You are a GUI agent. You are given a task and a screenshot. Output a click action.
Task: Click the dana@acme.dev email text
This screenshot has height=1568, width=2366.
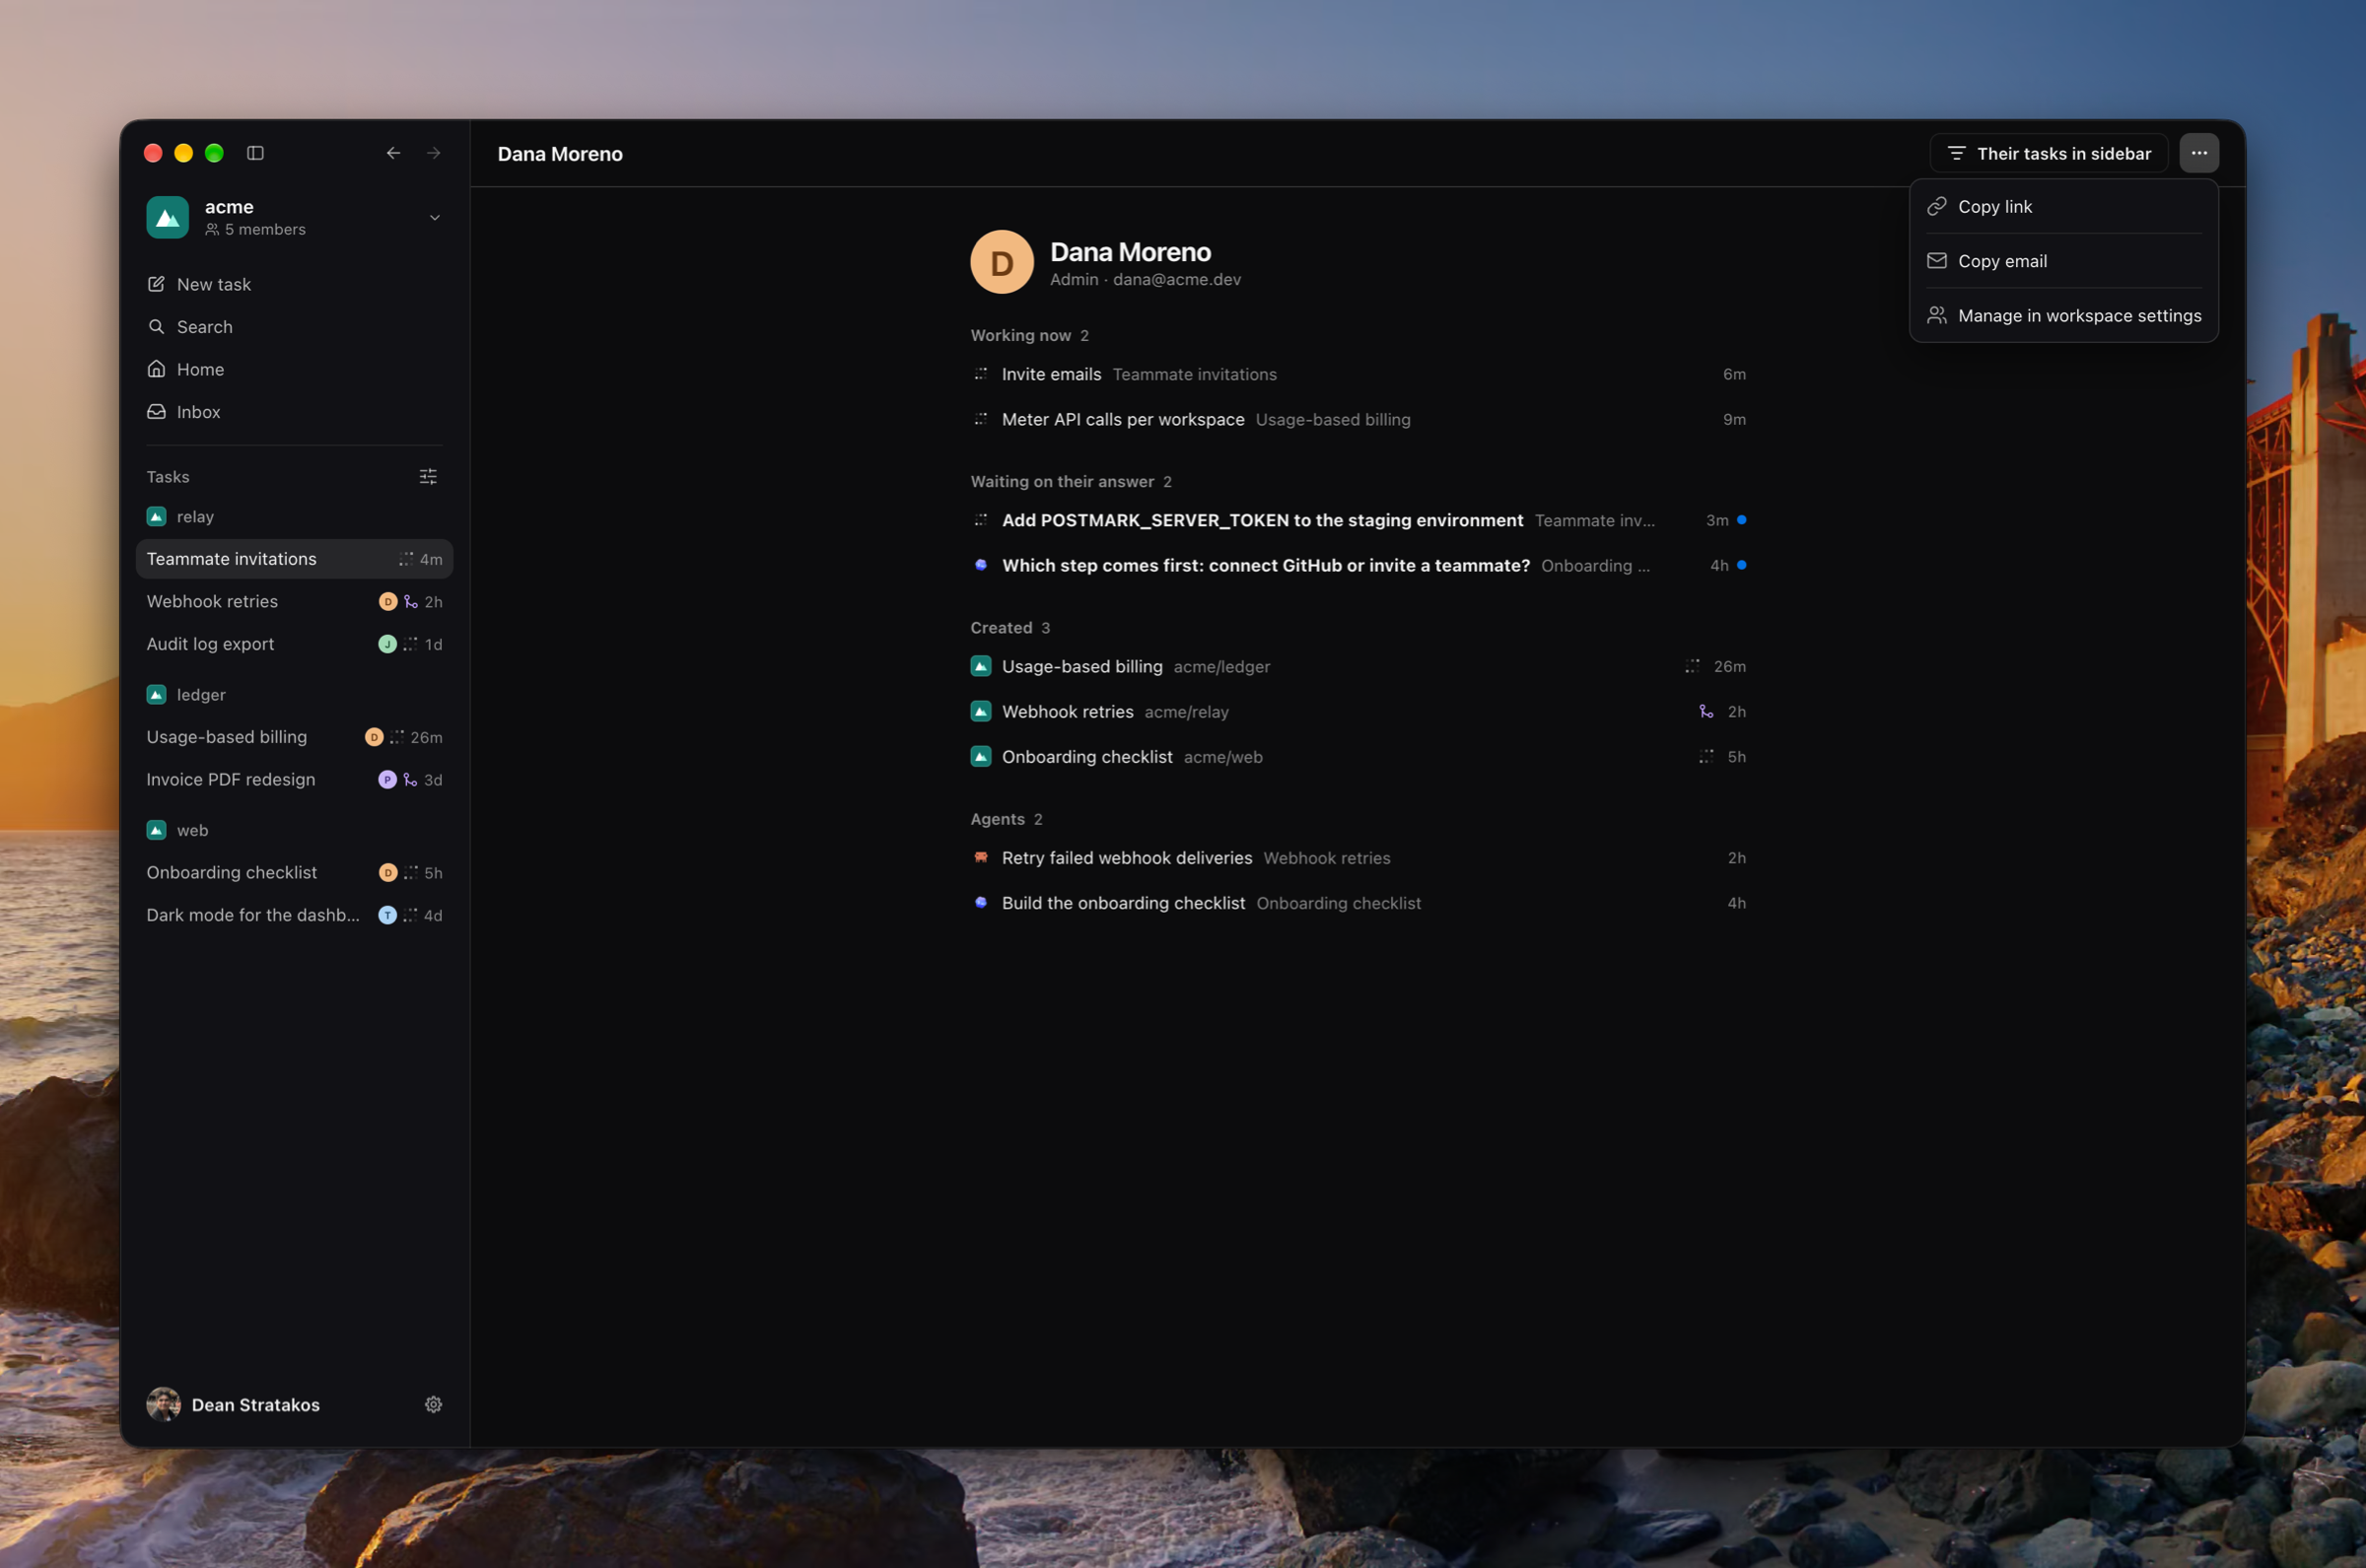(1177, 279)
